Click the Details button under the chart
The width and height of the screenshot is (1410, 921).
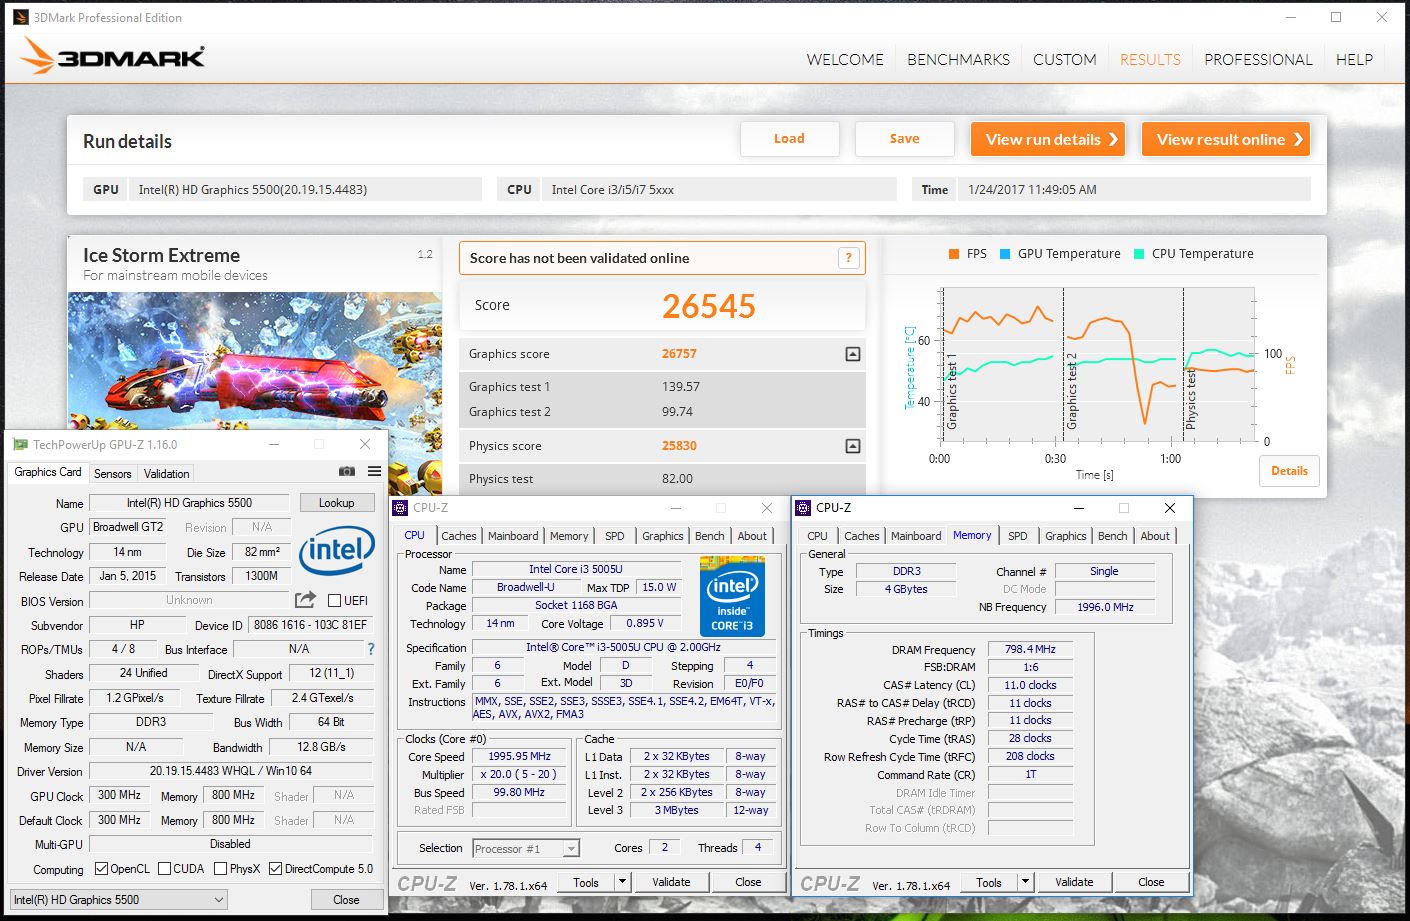pyautogui.click(x=1289, y=471)
